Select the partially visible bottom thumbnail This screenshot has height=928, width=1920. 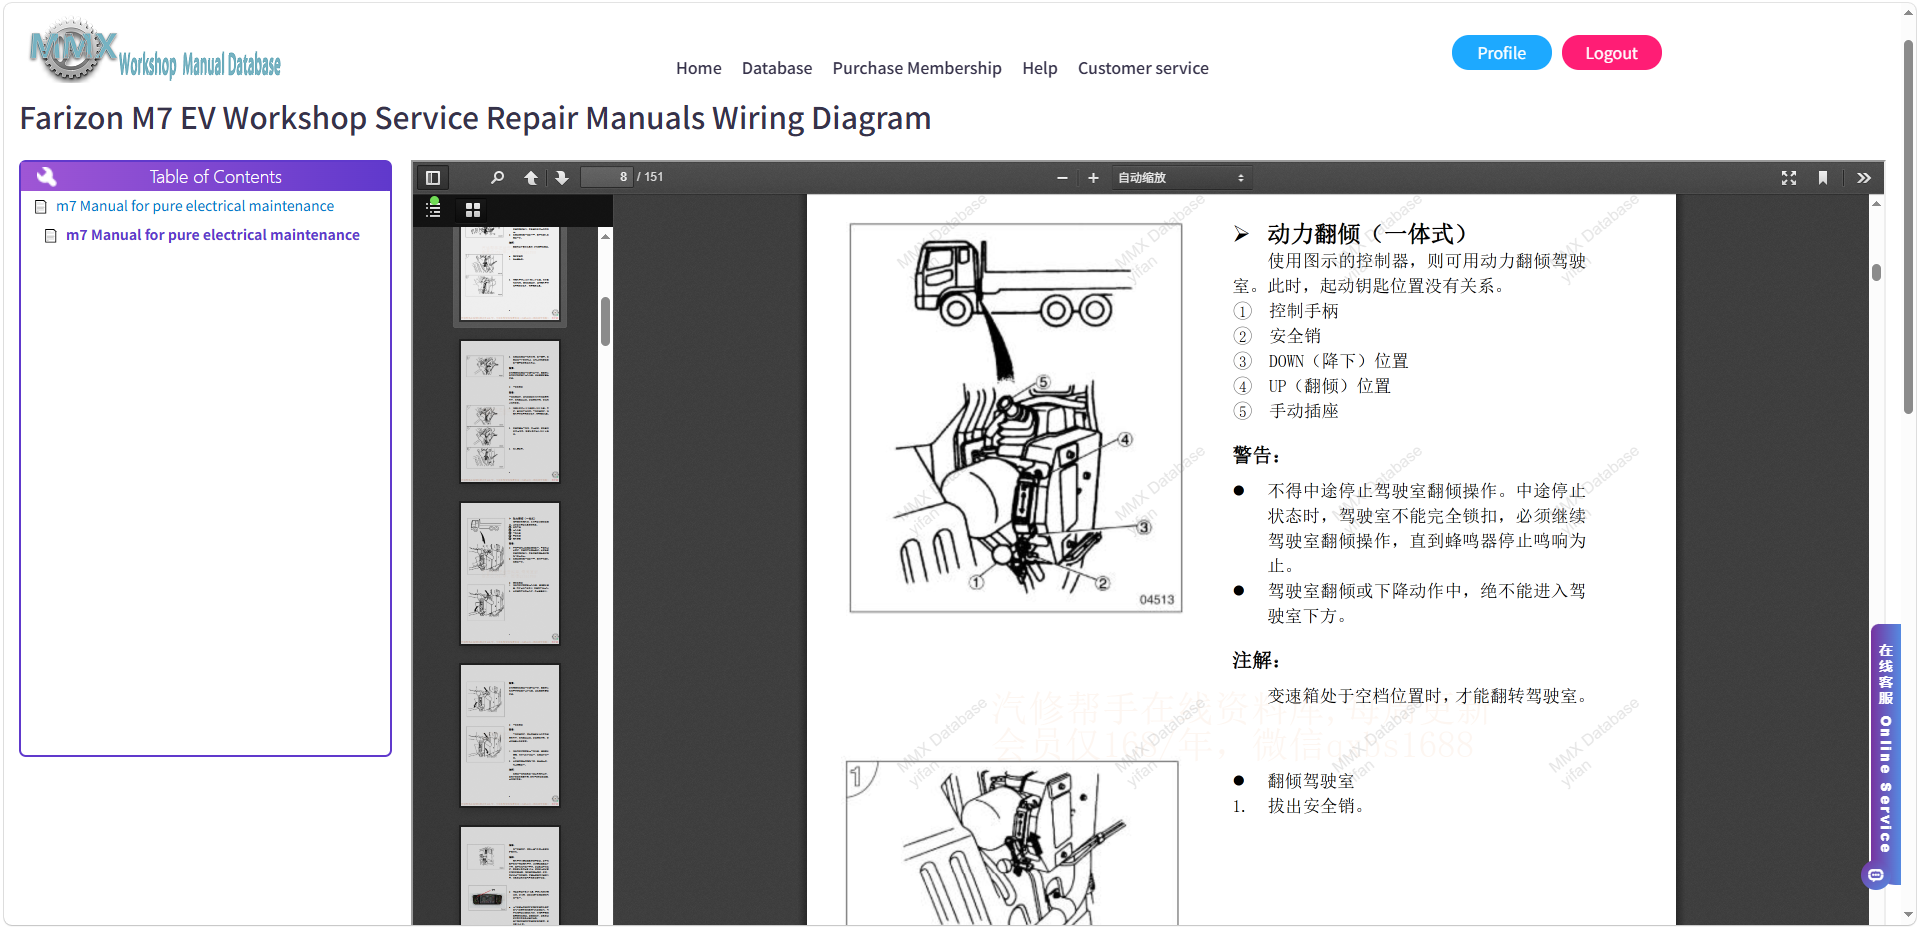[x=510, y=876]
